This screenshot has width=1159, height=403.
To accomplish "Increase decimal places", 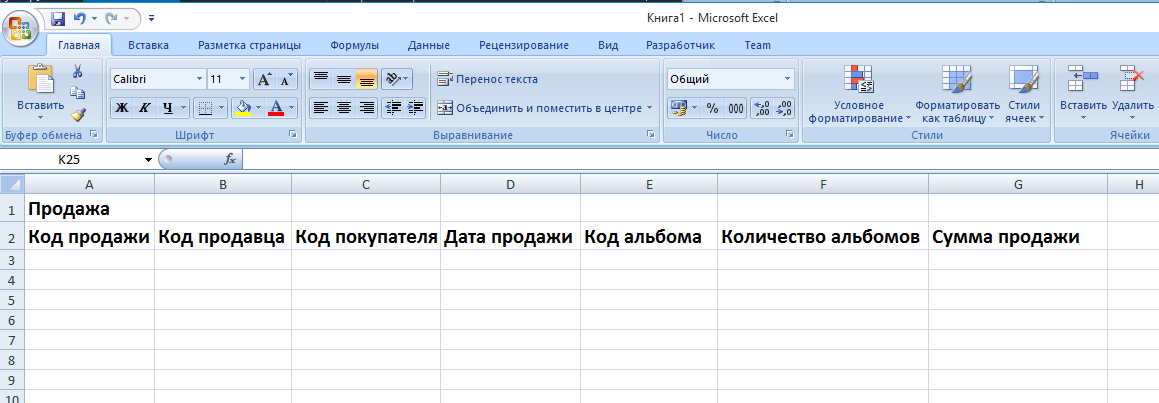I will (762, 109).
